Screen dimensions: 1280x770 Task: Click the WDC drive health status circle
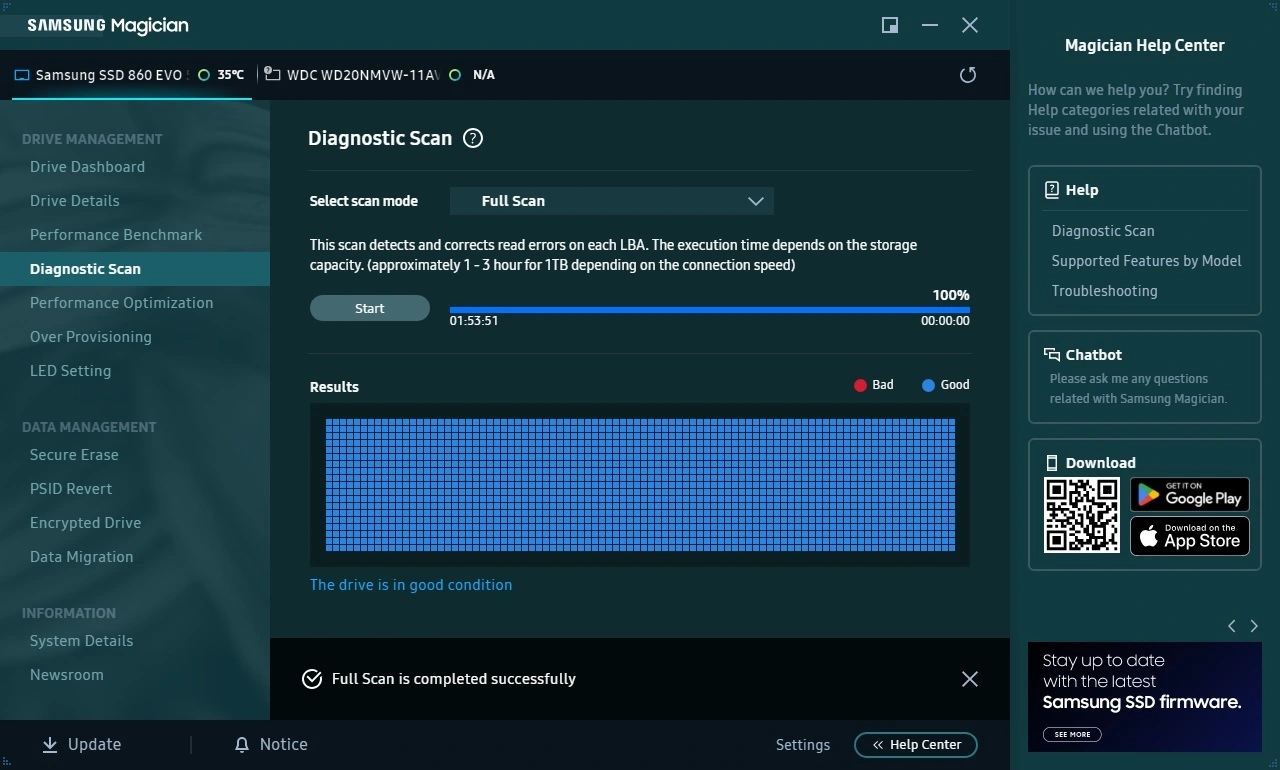coord(455,75)
